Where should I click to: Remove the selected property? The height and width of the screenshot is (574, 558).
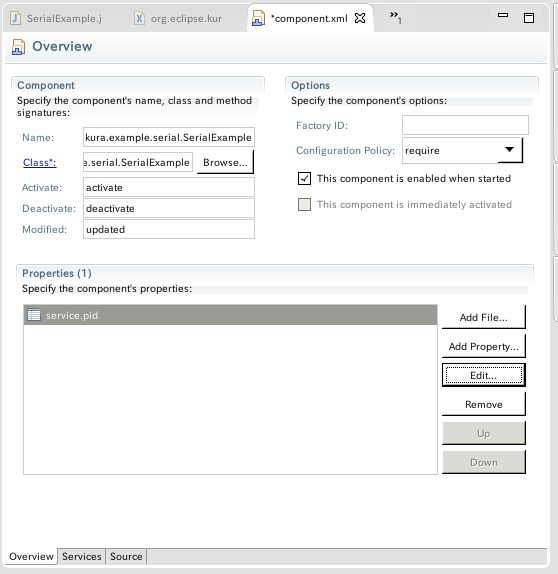[484, 404]
